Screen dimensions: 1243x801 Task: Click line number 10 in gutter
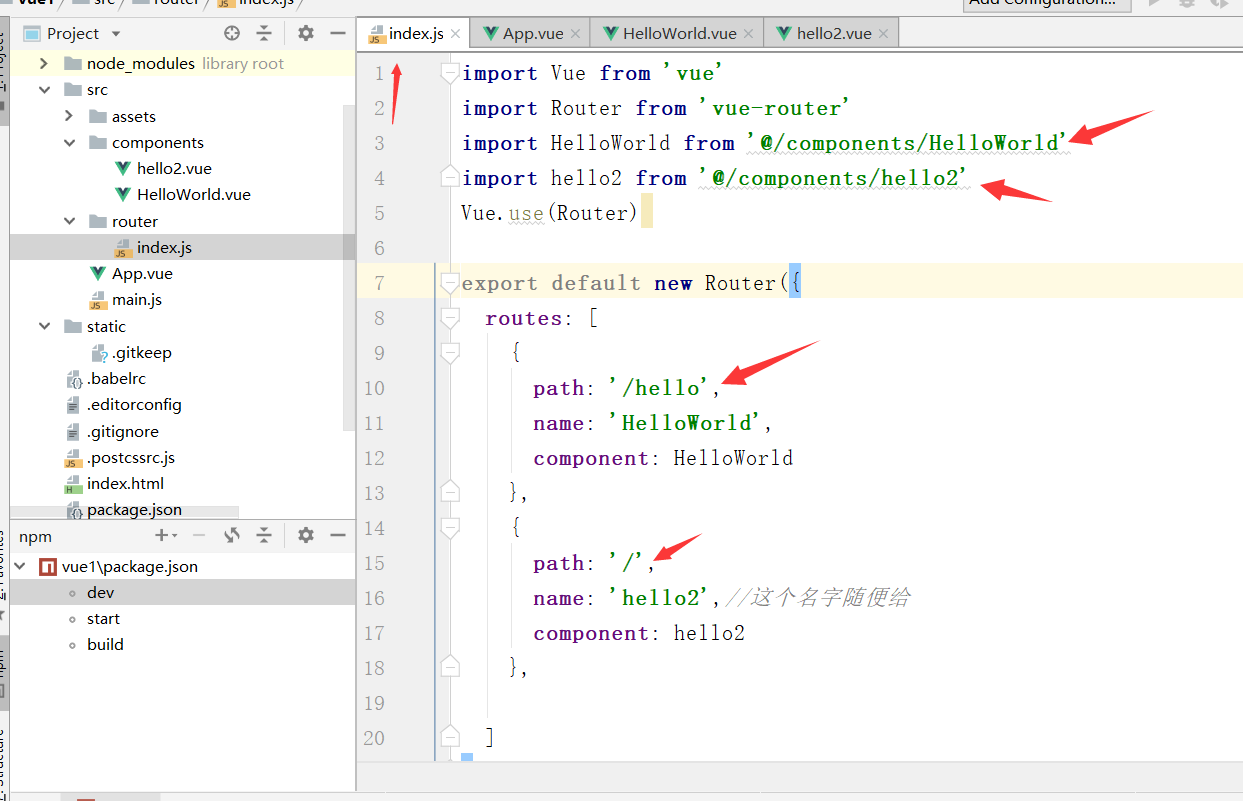coord(374,388)
